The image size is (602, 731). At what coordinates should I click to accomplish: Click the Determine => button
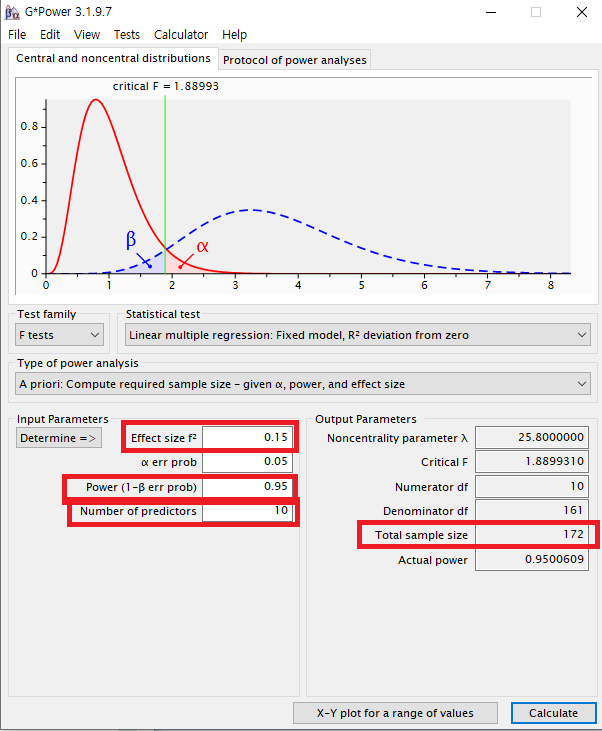(59, 438)
